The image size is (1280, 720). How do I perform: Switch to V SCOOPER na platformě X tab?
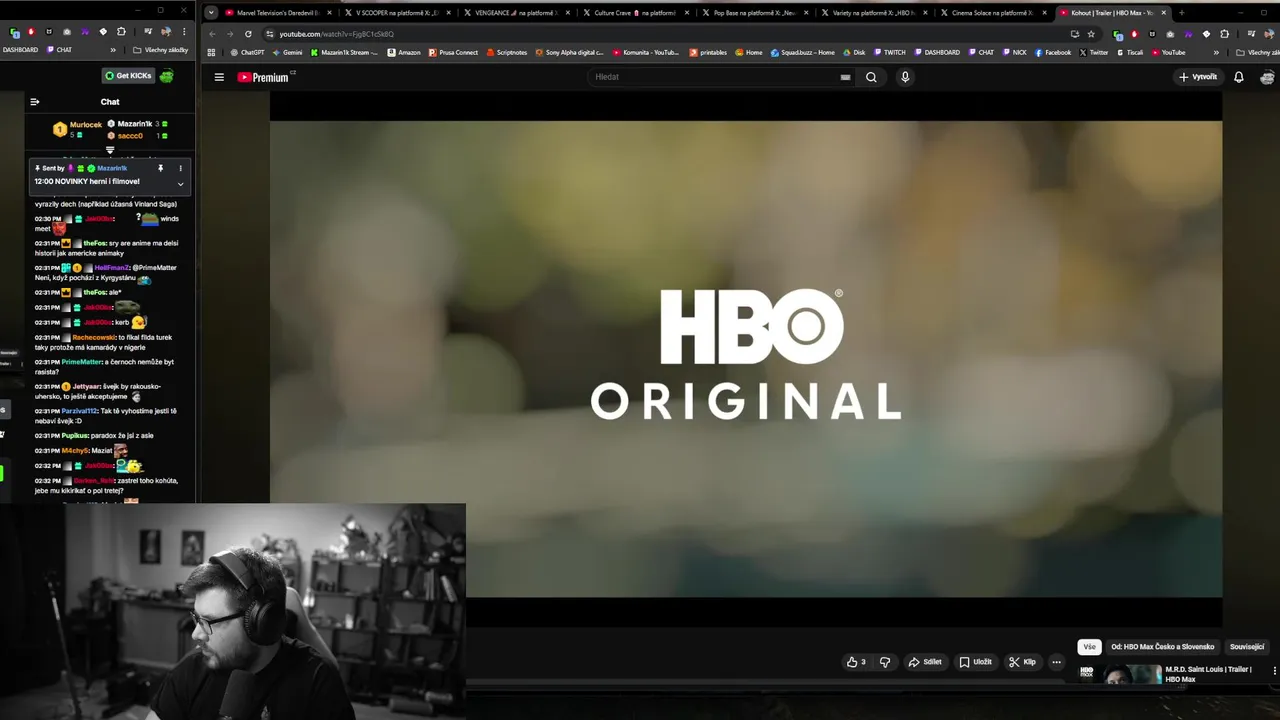(x=396, y=13)
